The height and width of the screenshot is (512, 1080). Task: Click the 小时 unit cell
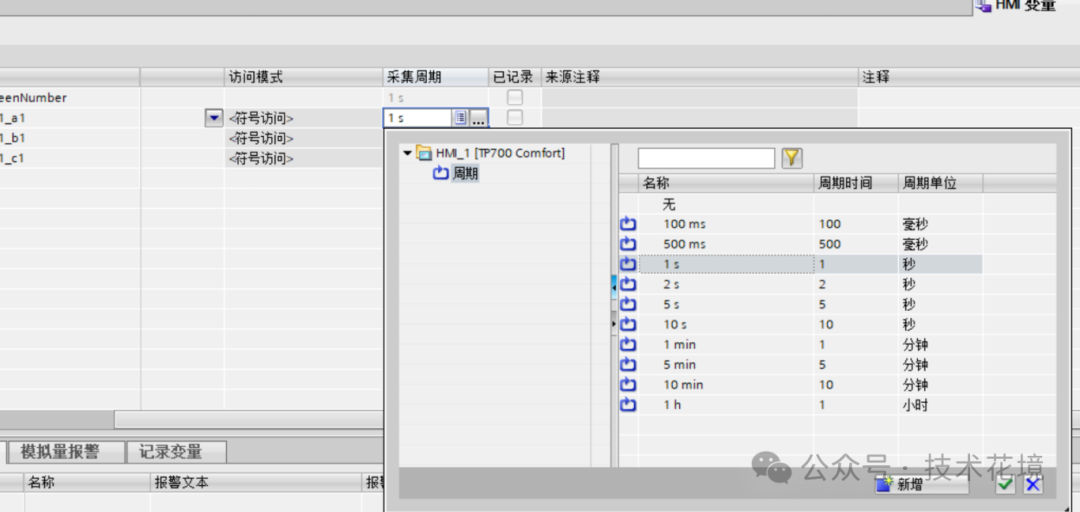click(x=915, y=405)
